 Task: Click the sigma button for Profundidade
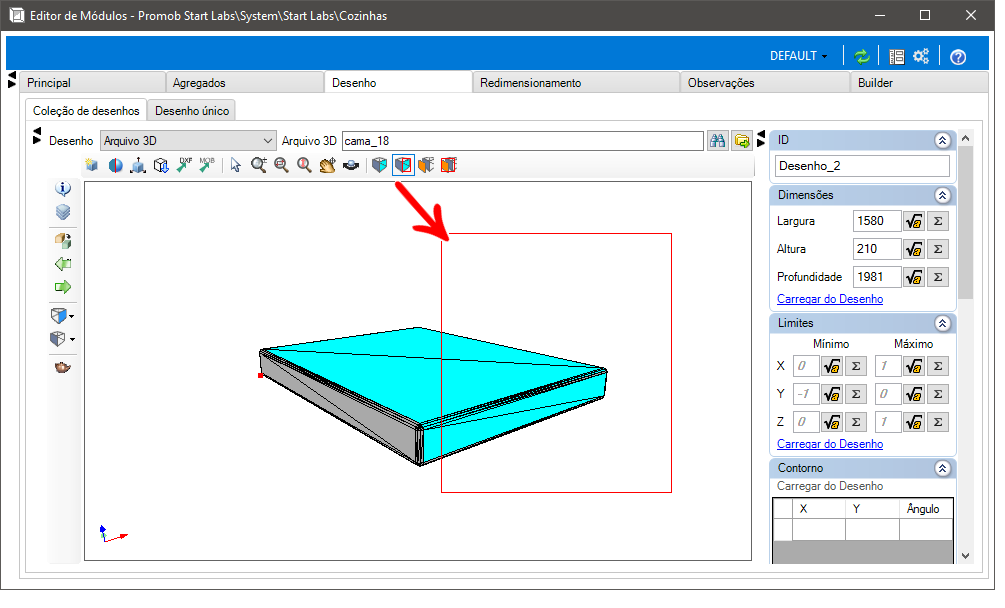[x=938, y=277]
